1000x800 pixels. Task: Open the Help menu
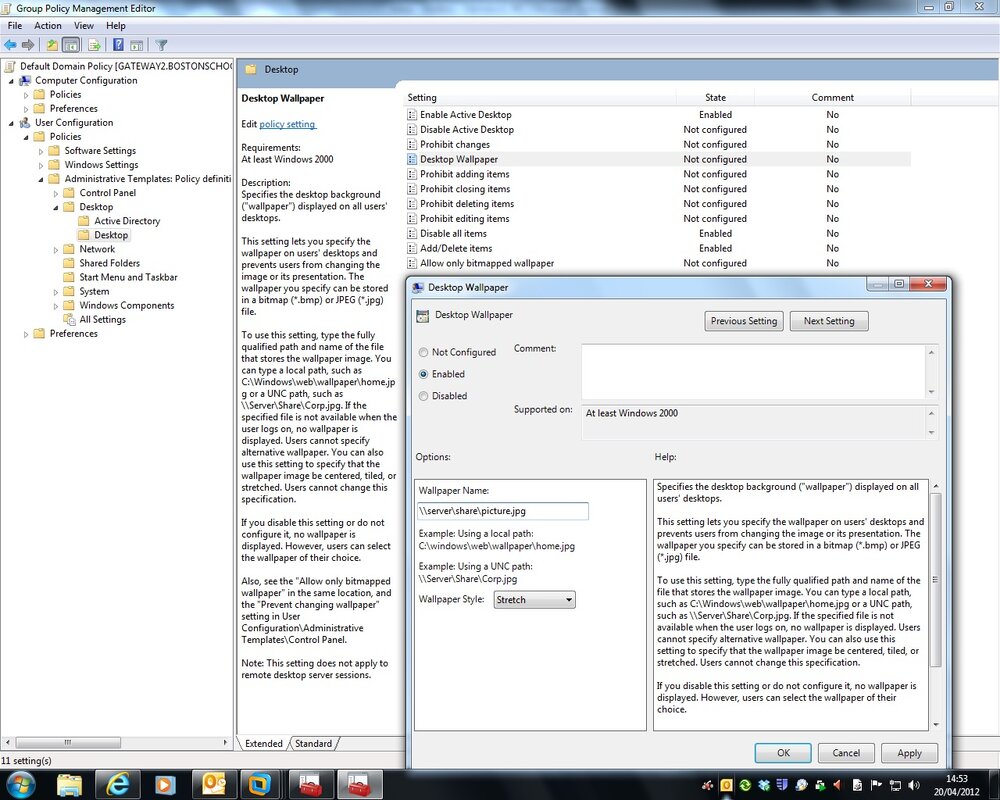[115, 26]
